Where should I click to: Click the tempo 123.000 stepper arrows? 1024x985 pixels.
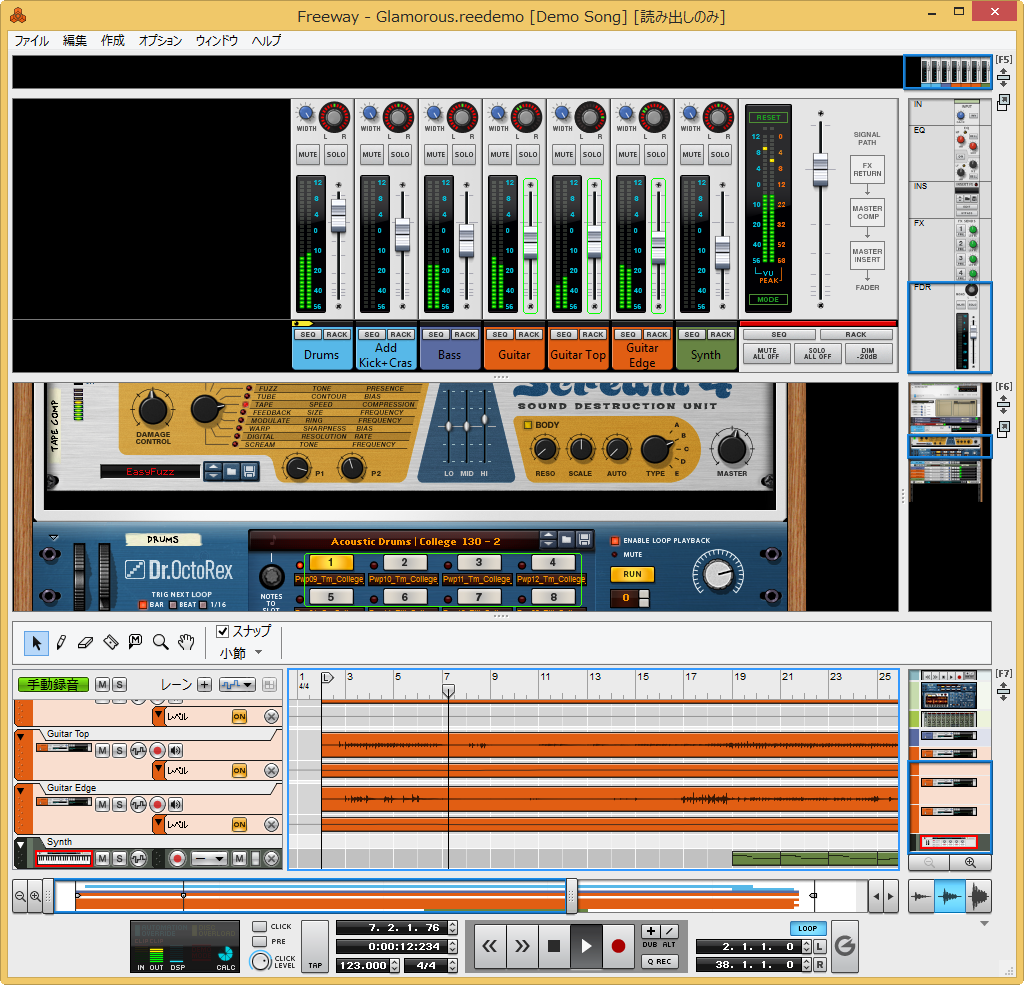(x=394, y=965)
